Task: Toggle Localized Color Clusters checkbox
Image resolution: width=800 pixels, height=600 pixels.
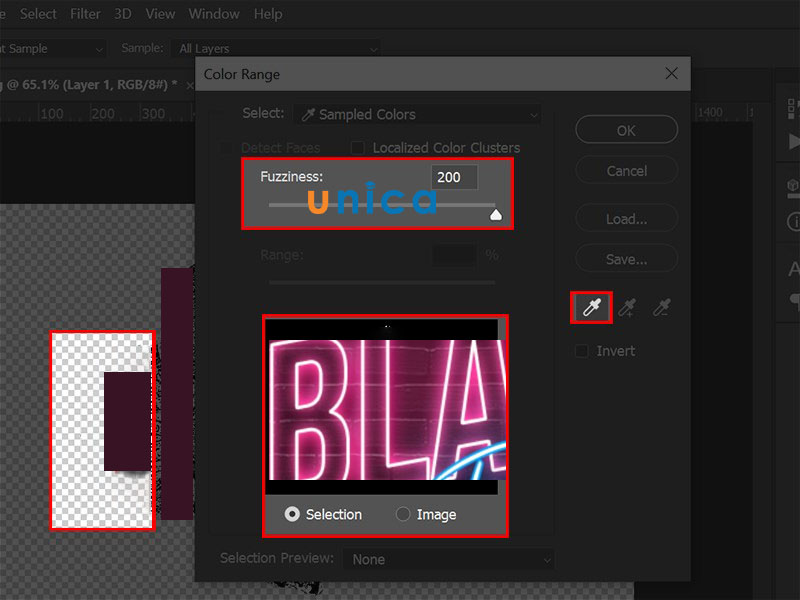Action: pos(358,148)
